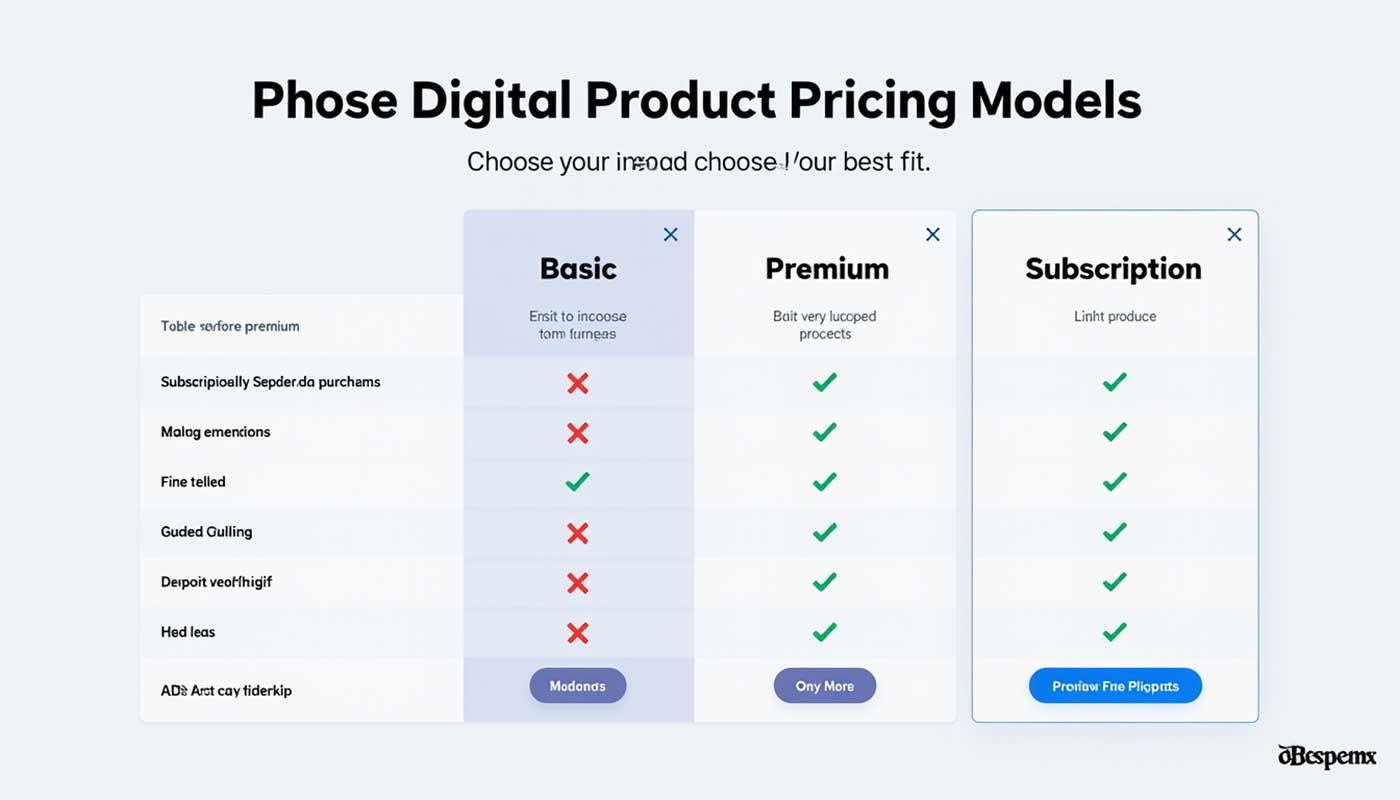Click the Subscription check in Hed leas row

pyautogui.click(x=1114, y=632)
